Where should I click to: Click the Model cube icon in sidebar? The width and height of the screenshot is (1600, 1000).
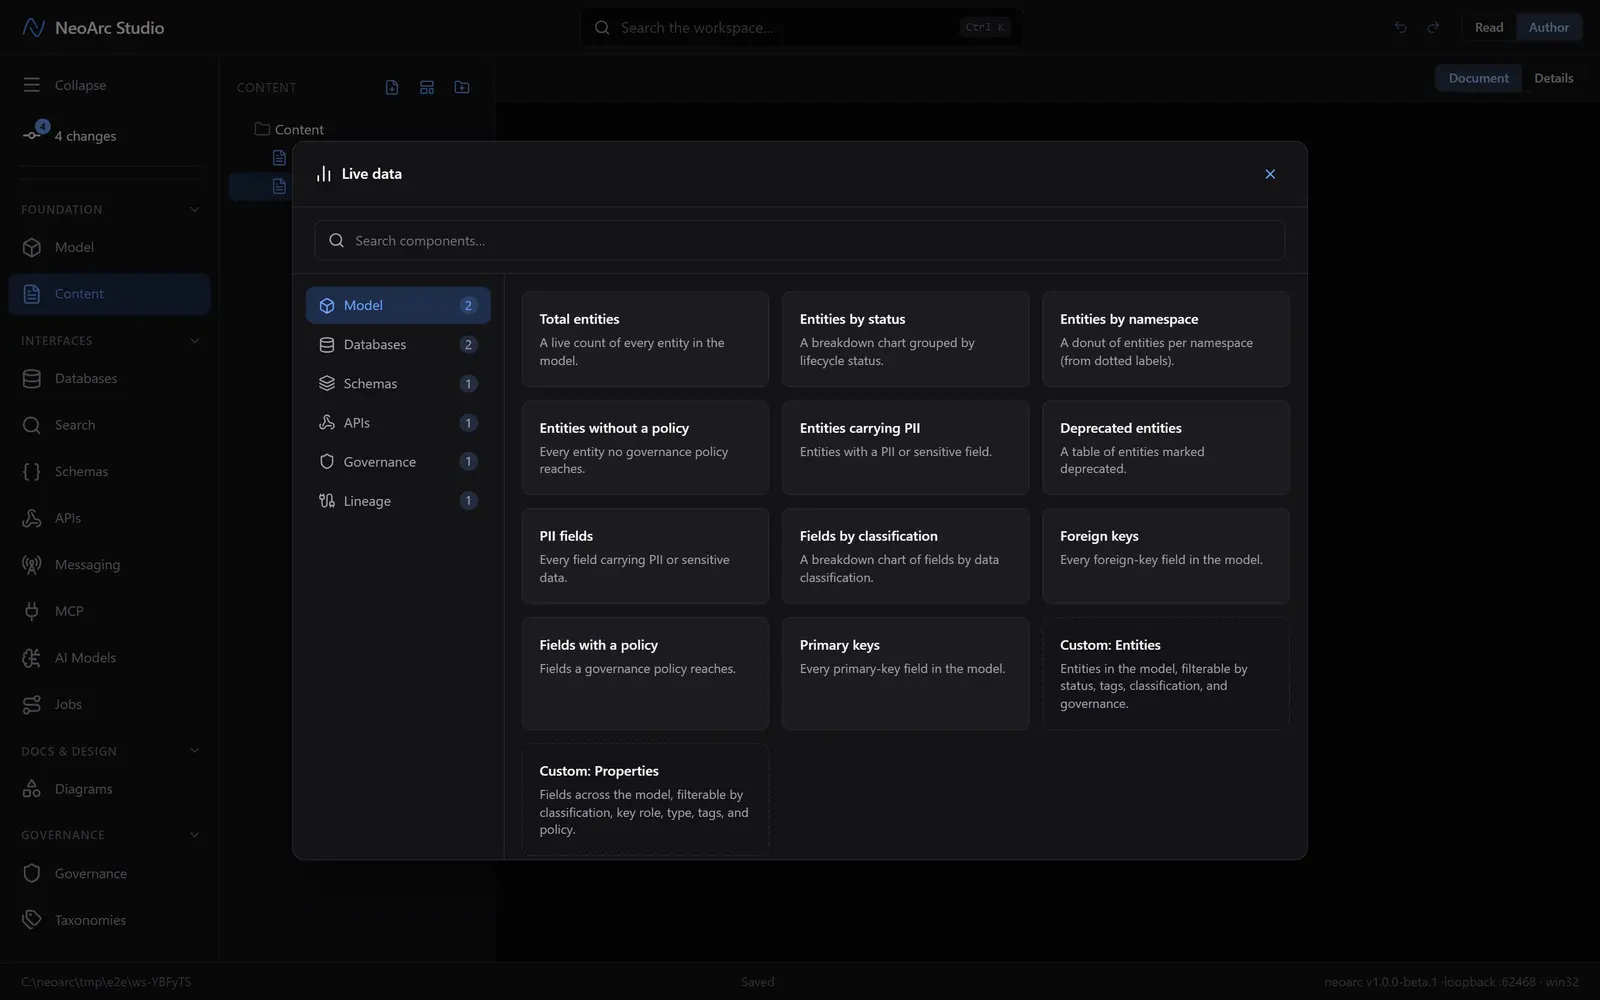pos(32,247)
